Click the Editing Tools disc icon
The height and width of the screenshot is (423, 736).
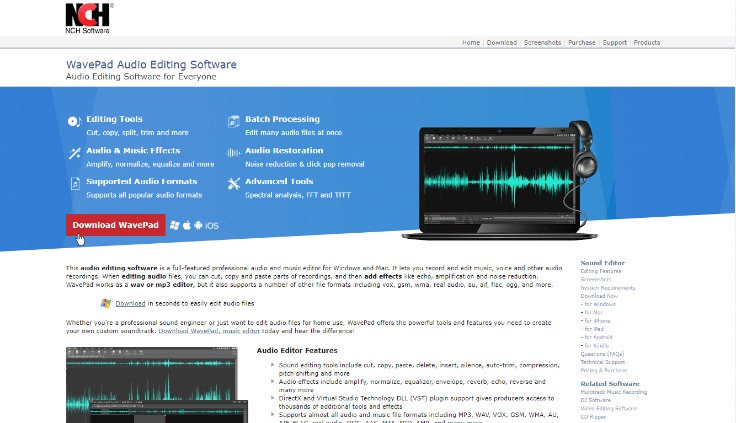tap(75, 121)
